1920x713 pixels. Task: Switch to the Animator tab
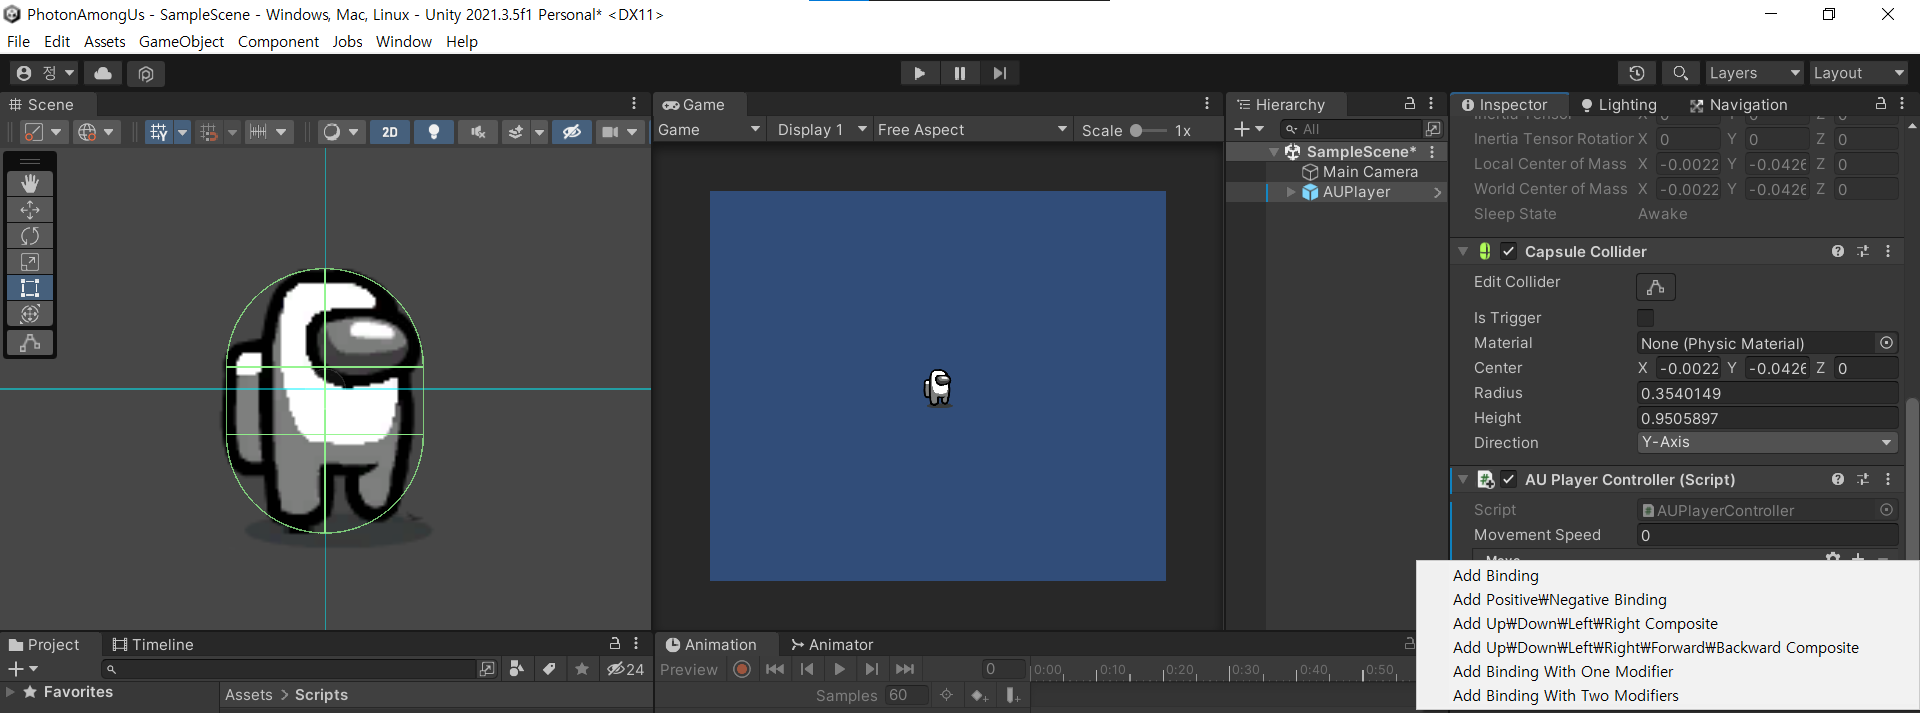832,645
